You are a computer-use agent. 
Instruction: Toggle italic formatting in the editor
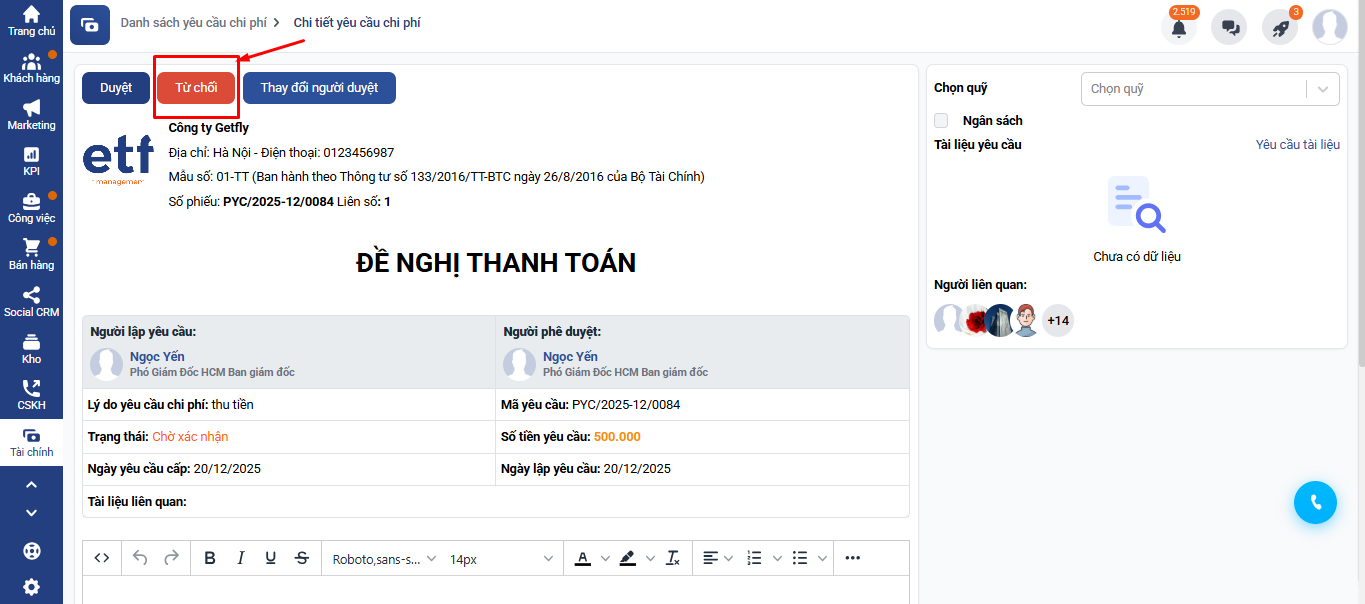(x=240, y=558)
